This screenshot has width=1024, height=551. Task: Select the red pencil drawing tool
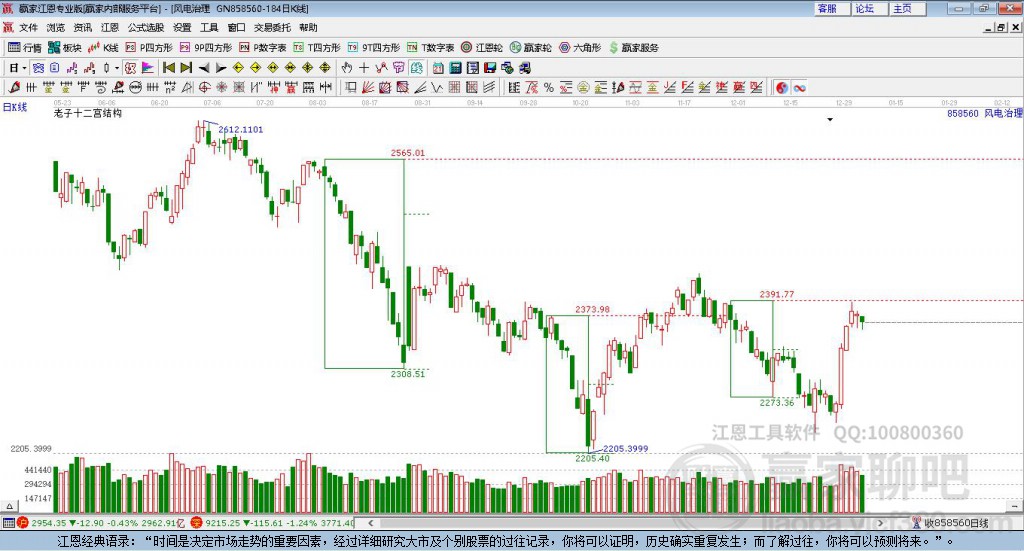coord(14,87)
